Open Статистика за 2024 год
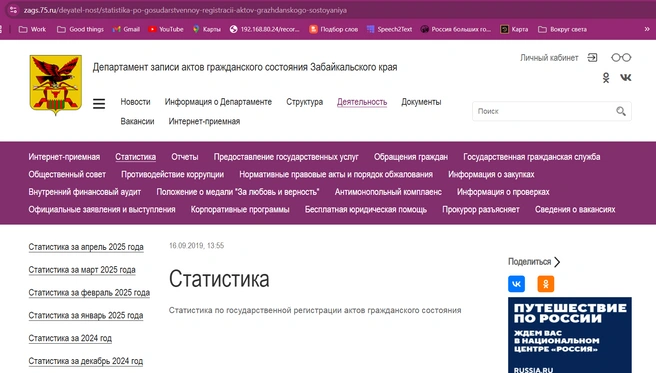This screenshot has width=656, height=373. click(70, 338)
